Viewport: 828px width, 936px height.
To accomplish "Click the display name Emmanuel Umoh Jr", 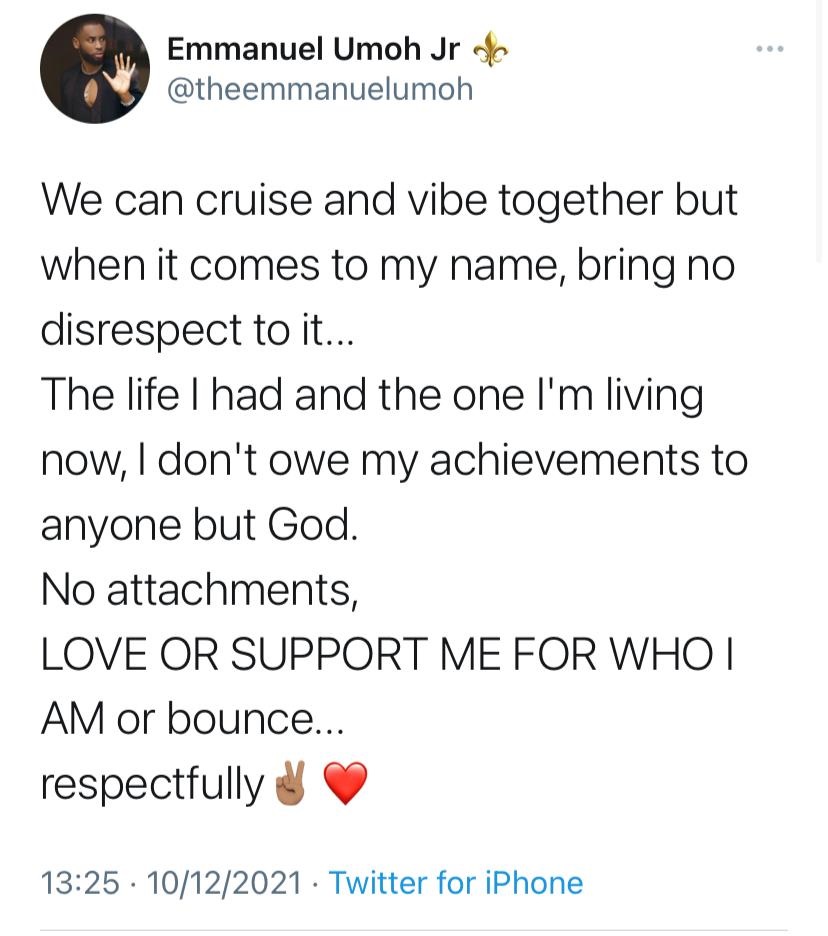I will click(313, 49).
